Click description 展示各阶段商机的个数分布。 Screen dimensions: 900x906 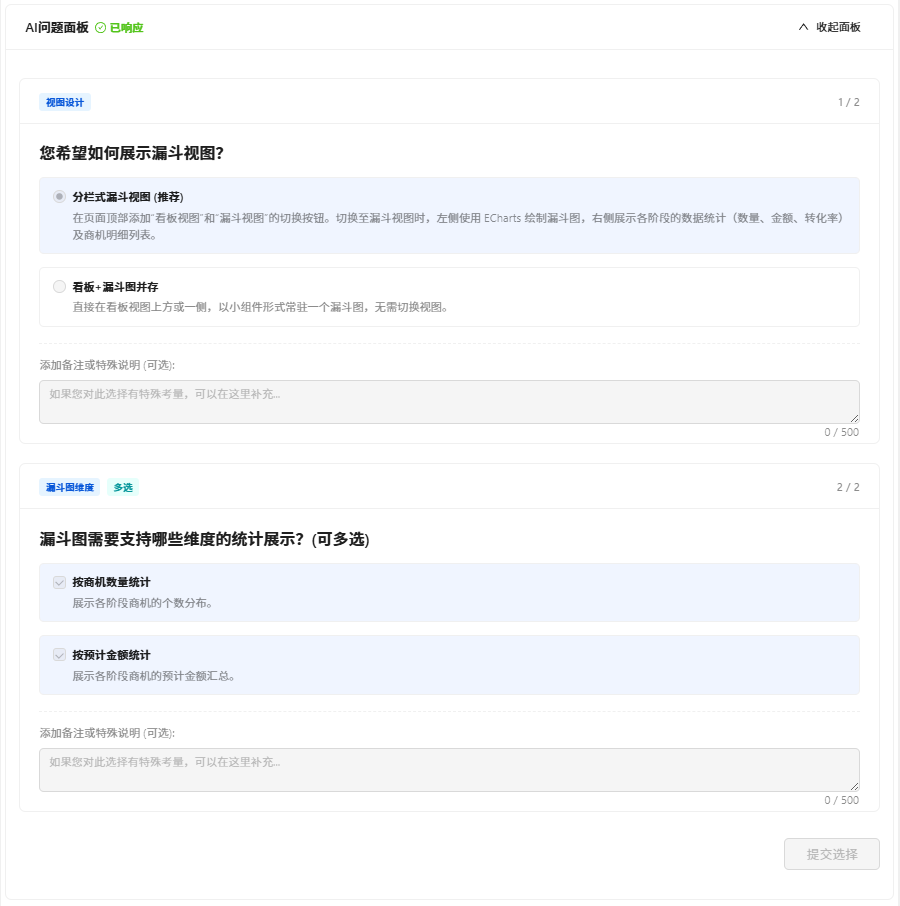coord(142,603)
